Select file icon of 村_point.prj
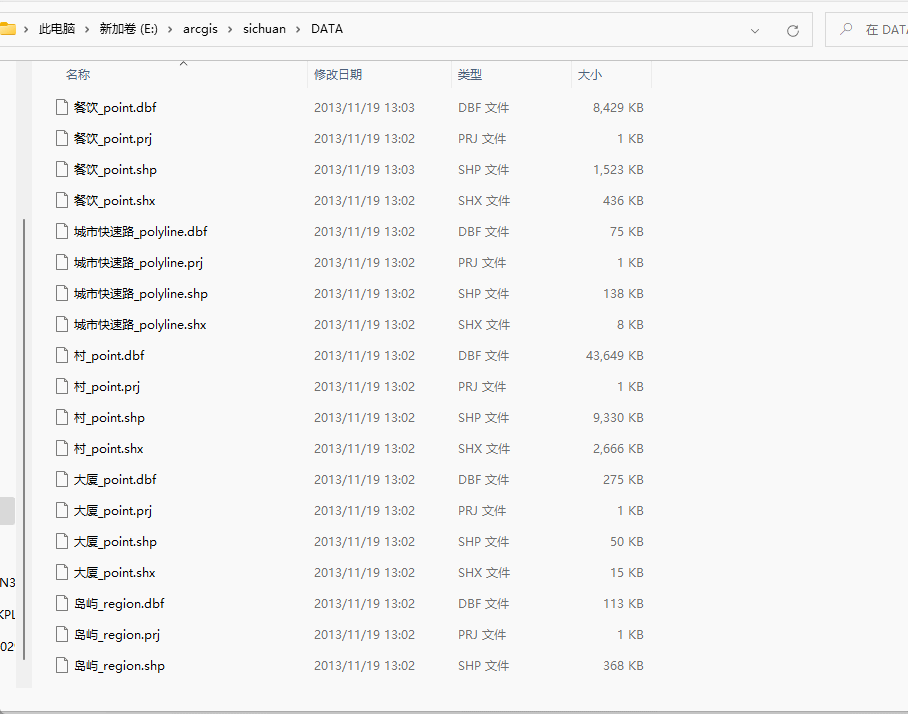 pyautogui.click(x=62, y=386)
